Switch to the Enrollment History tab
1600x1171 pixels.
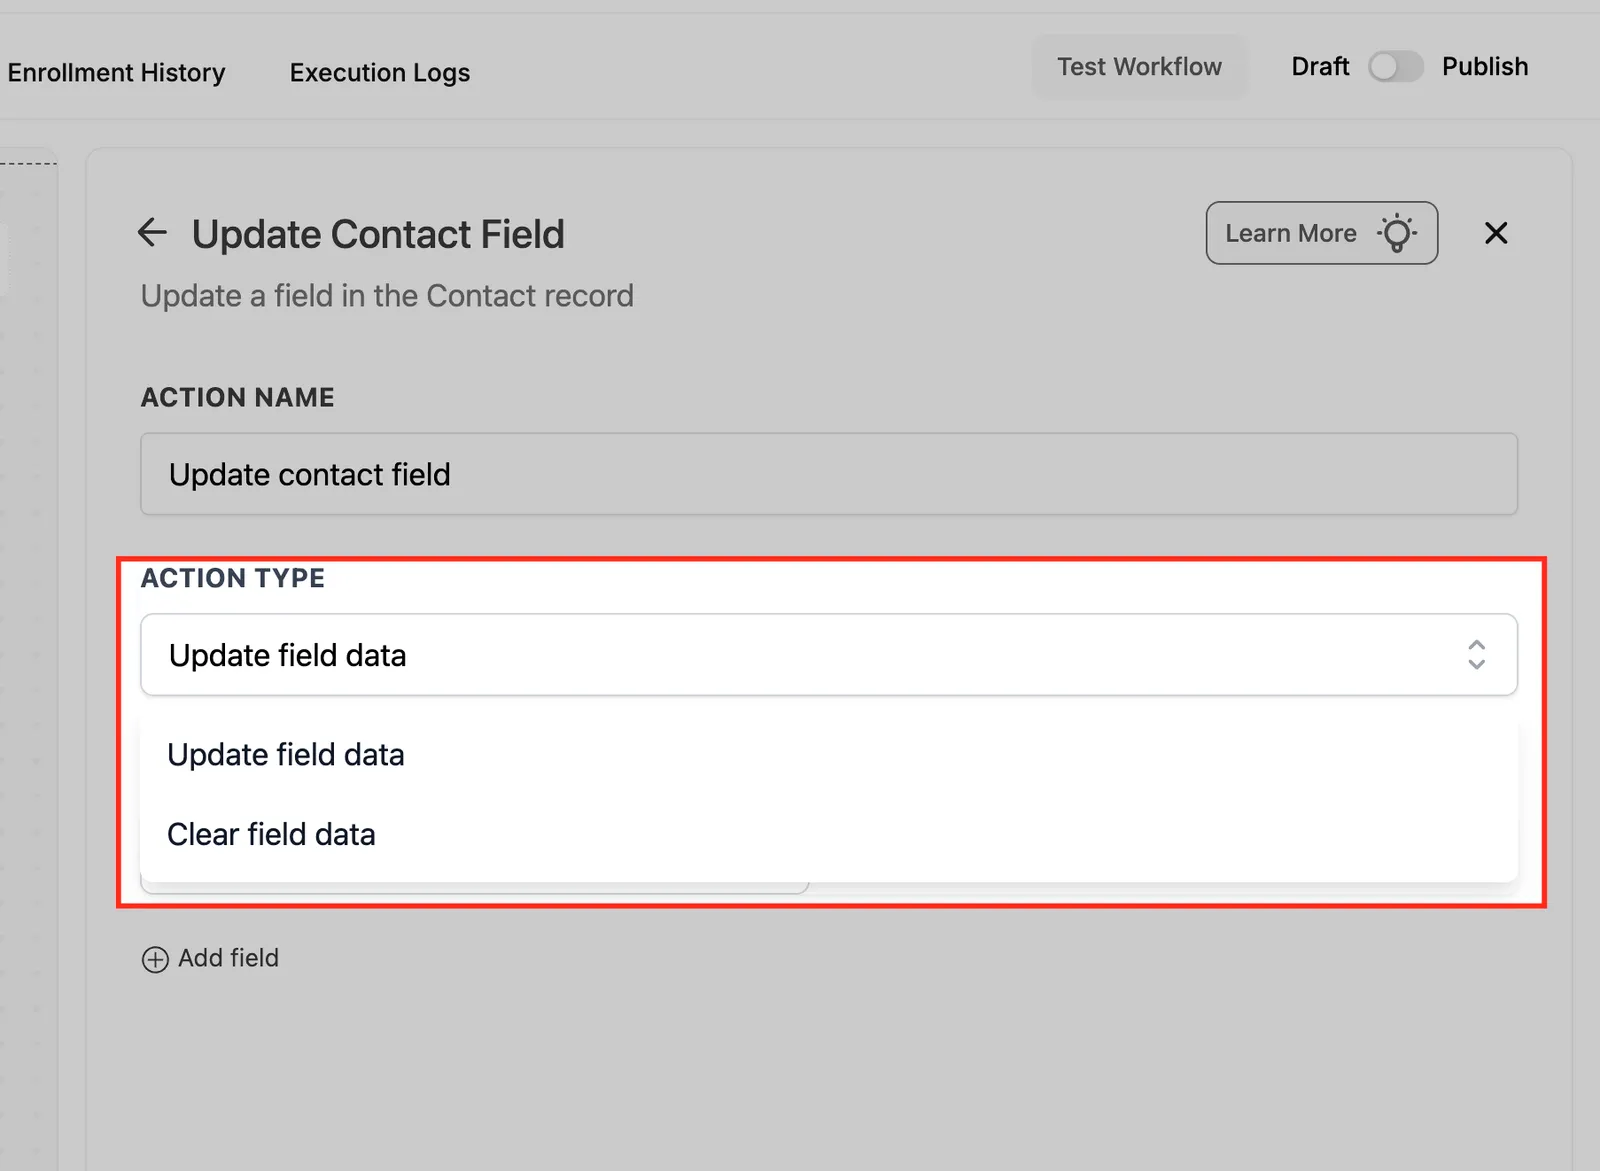(x=116, y=73)
